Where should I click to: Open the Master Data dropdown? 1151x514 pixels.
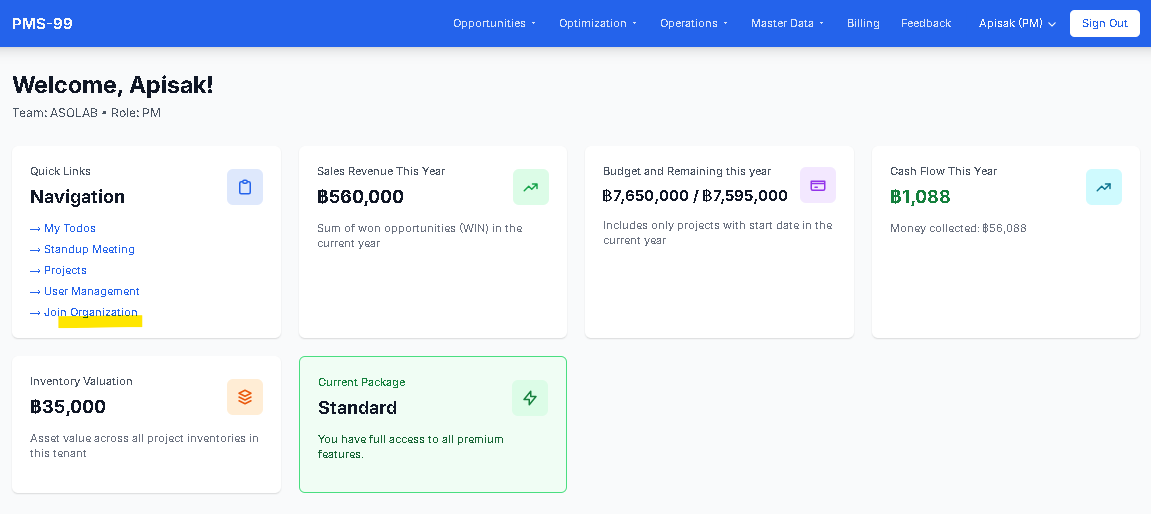[787, 23]
